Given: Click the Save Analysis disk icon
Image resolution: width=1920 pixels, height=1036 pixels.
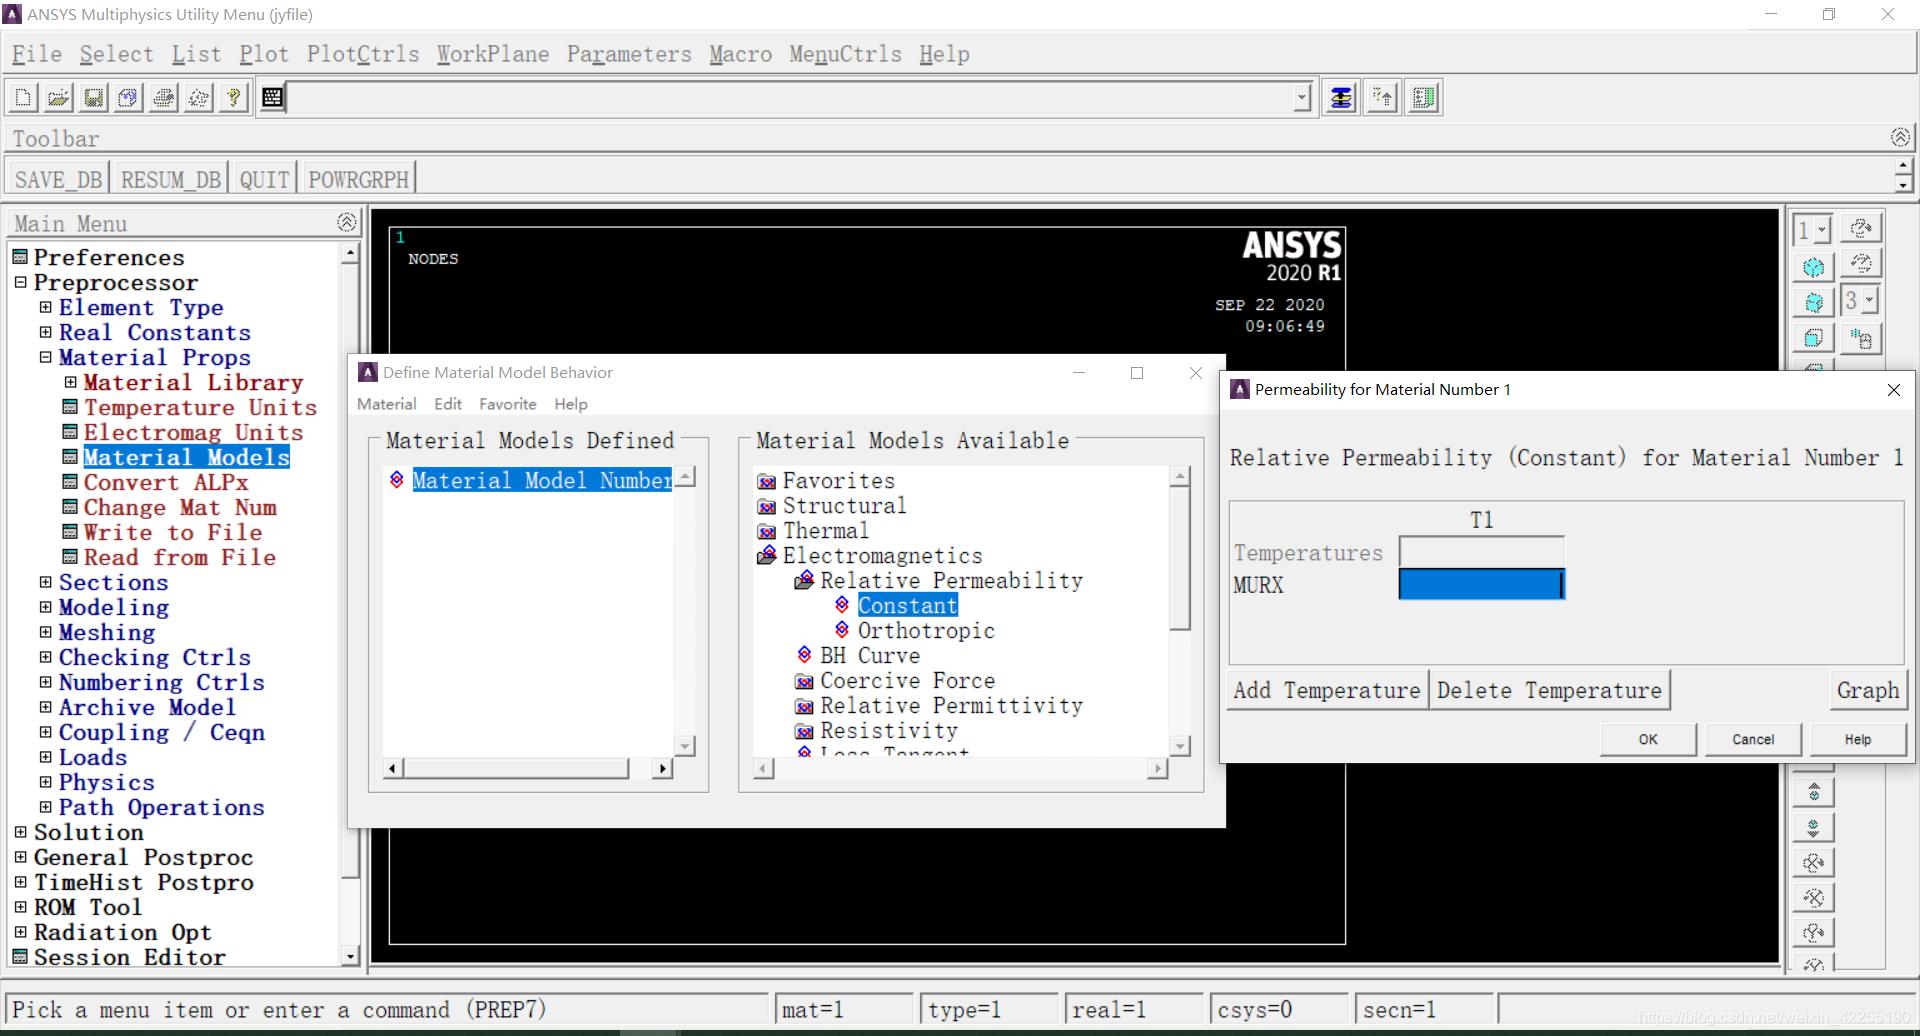Looking at the screenshot, I should (x=93, y=98).
